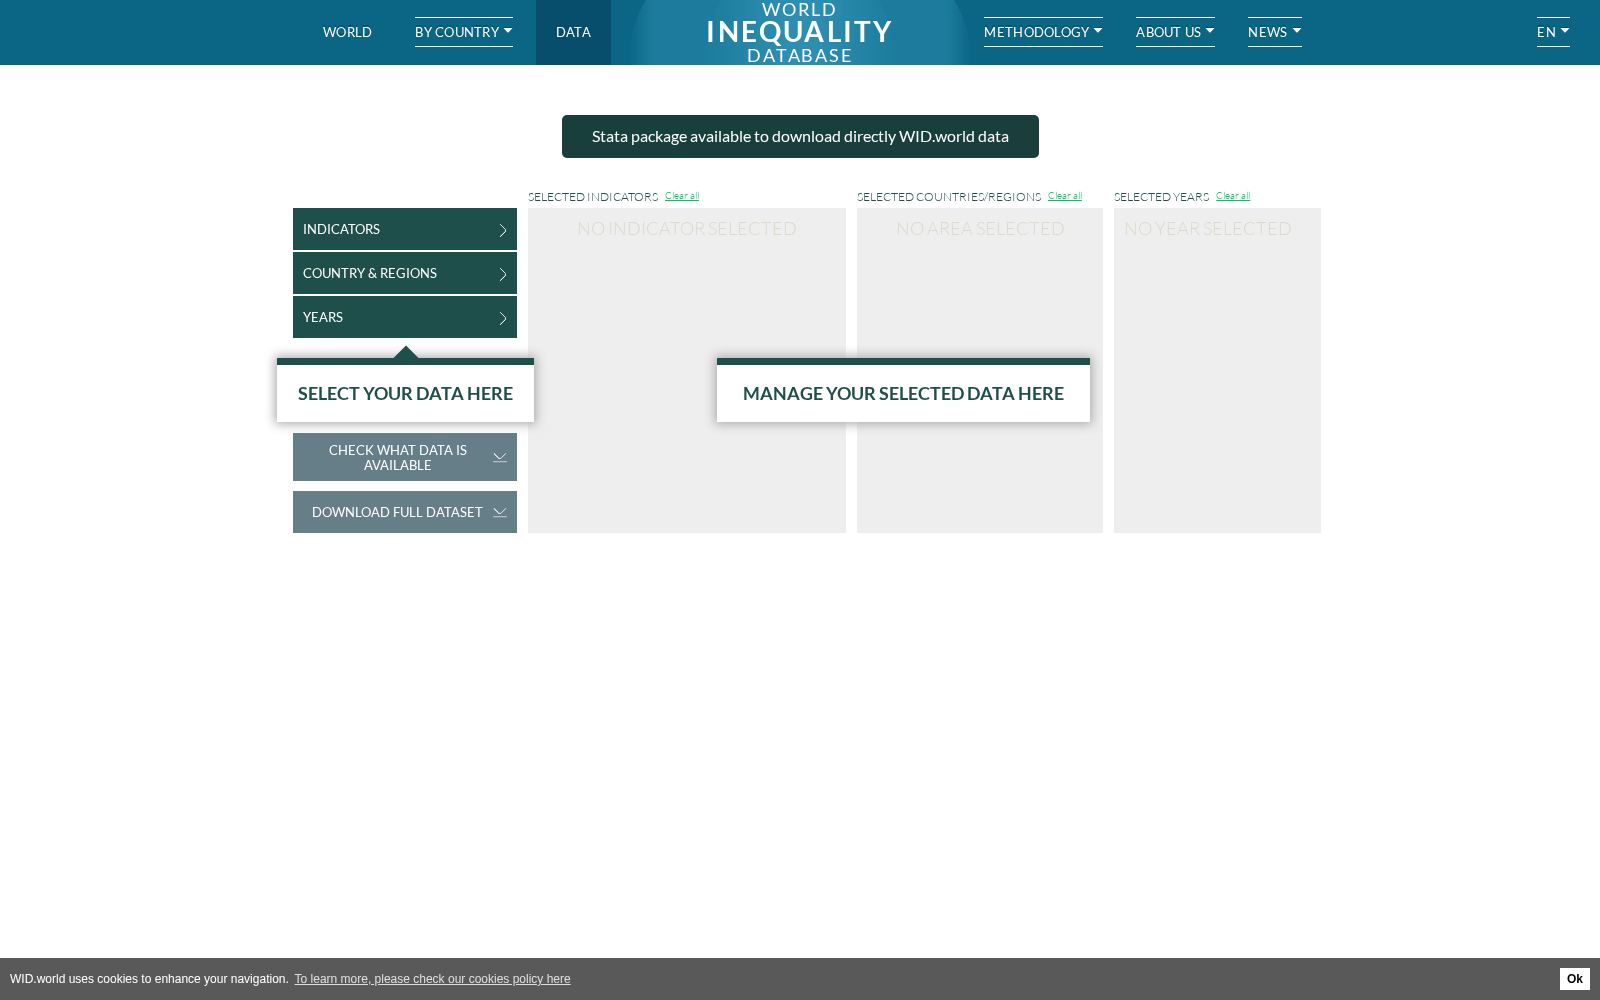Click the down arrow icon on CHECK WHAT DATA
Image resolution: width=1600 pixels, height=1000 pixels.
(x=500, y=457)
